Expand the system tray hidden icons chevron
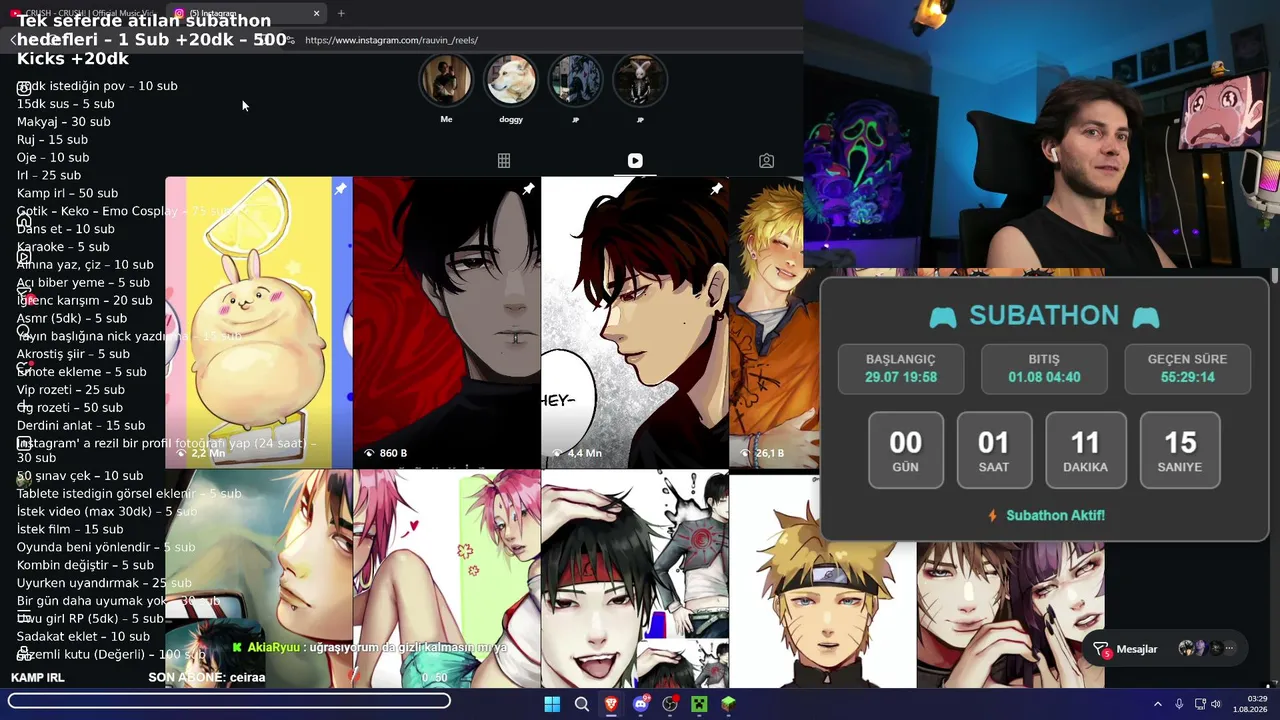Image resolution: width=1280 pixels, height=720 pixels. tap(1158, 704)
